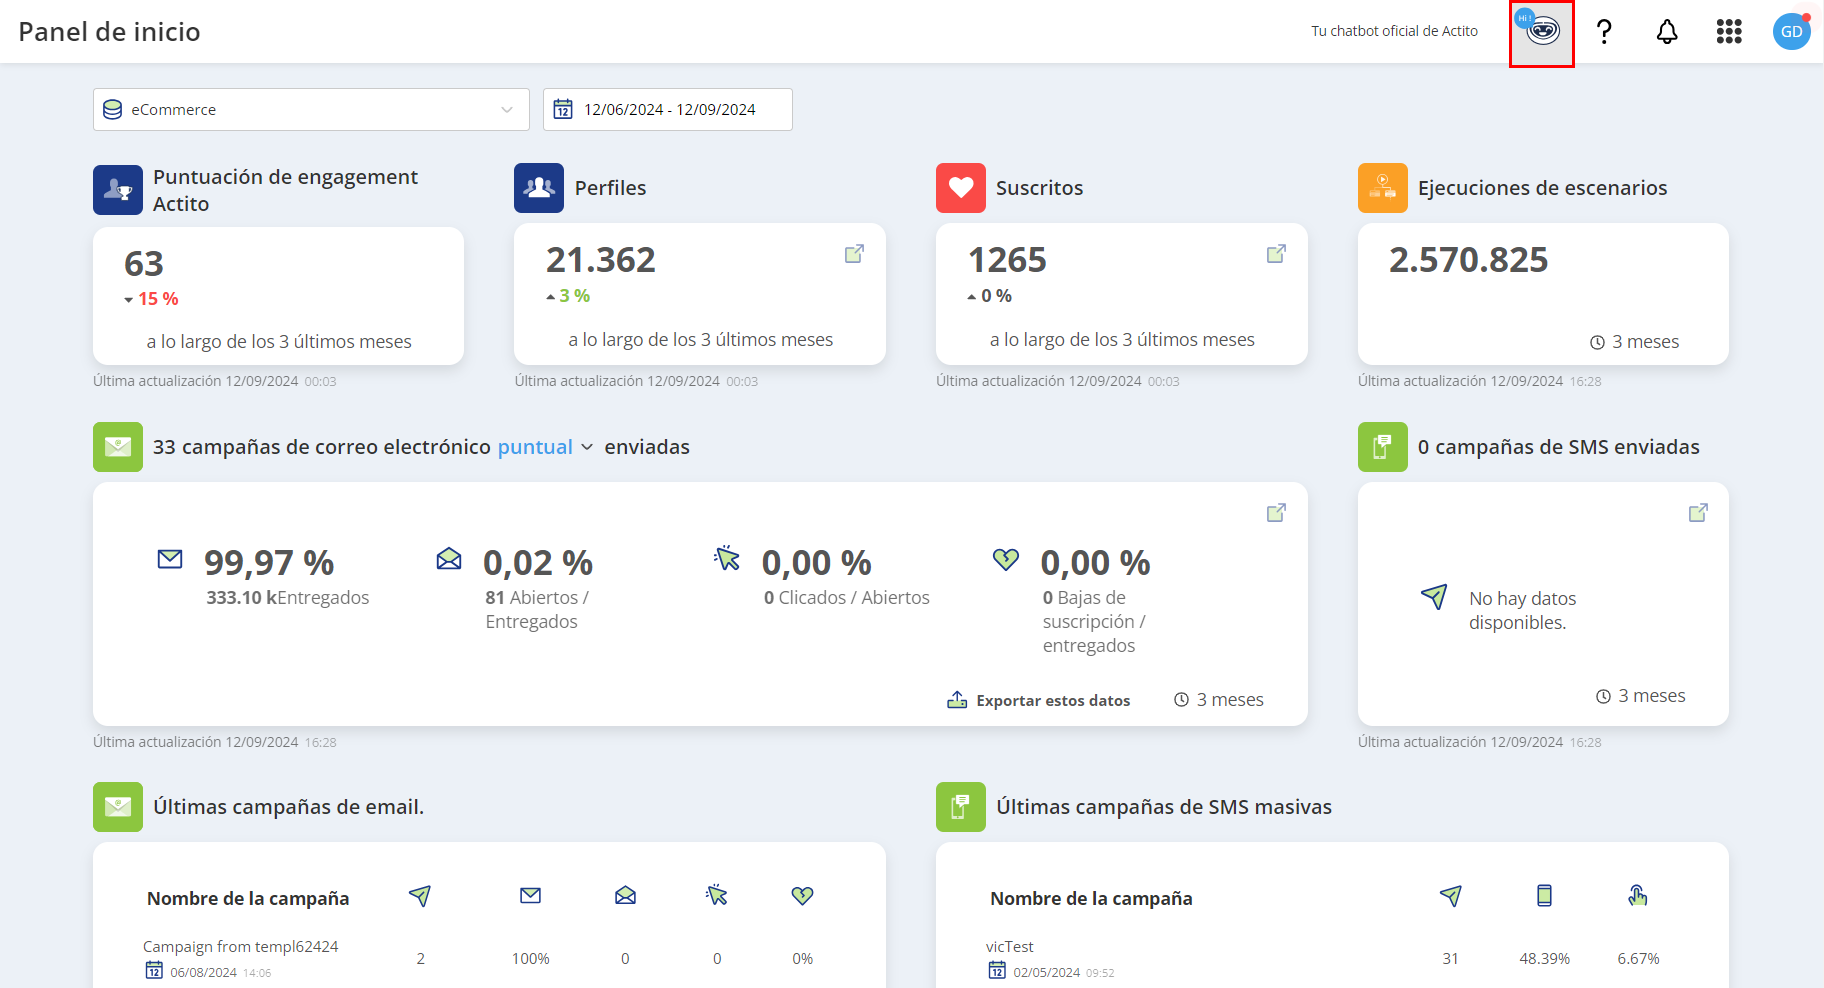Open email campaigns card external link icon
This screenshot has height=988, width=1824.
pos(1276,513)
